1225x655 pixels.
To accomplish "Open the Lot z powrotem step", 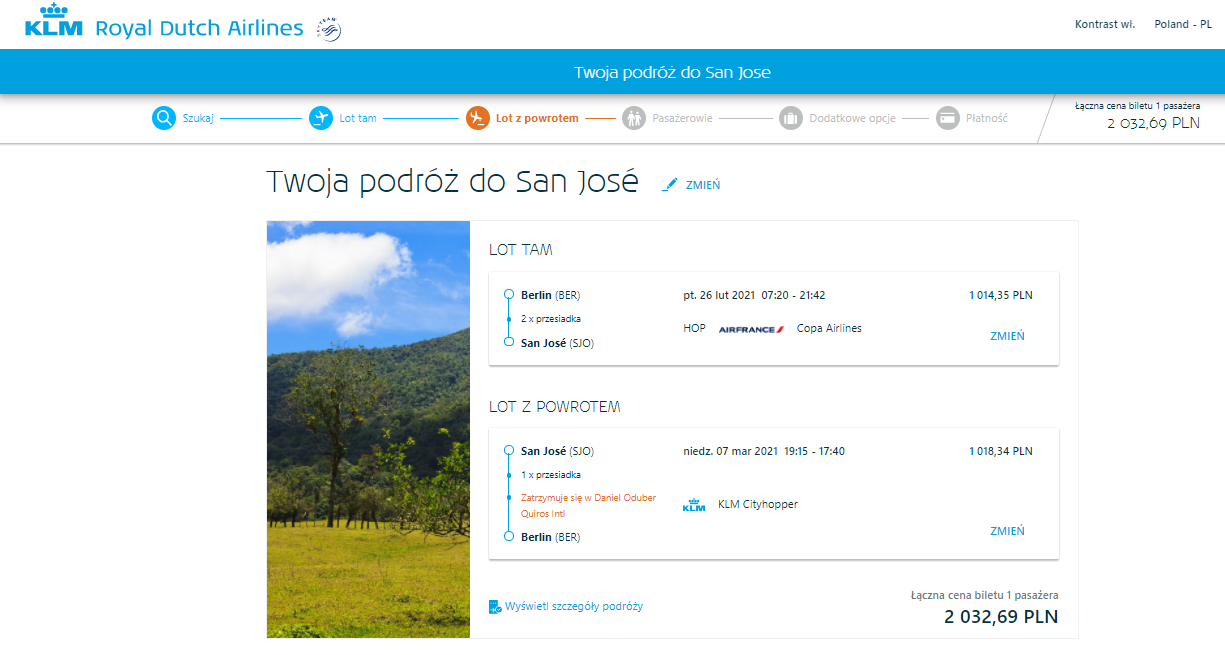I will (537, 118).
